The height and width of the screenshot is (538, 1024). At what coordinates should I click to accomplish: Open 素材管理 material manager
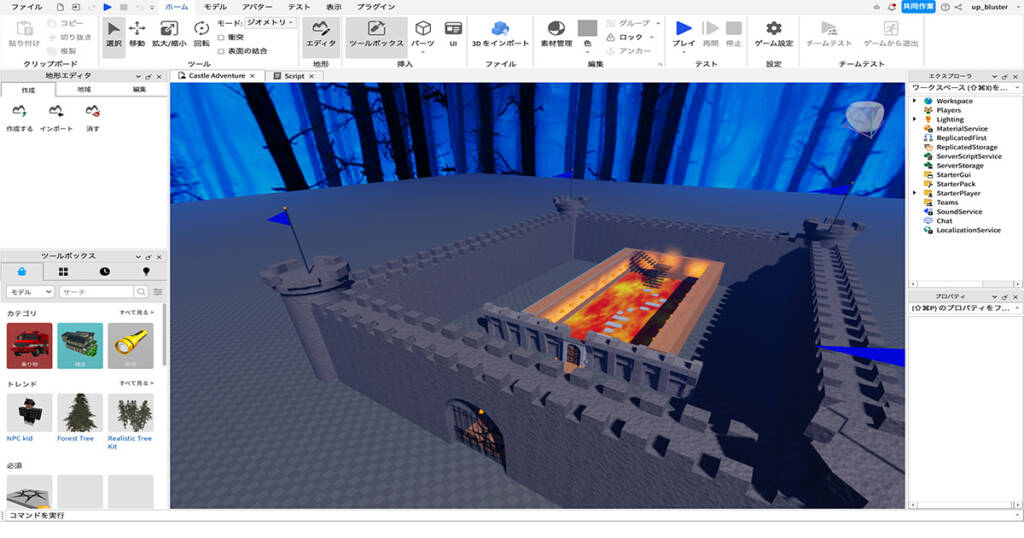(556, 34)
